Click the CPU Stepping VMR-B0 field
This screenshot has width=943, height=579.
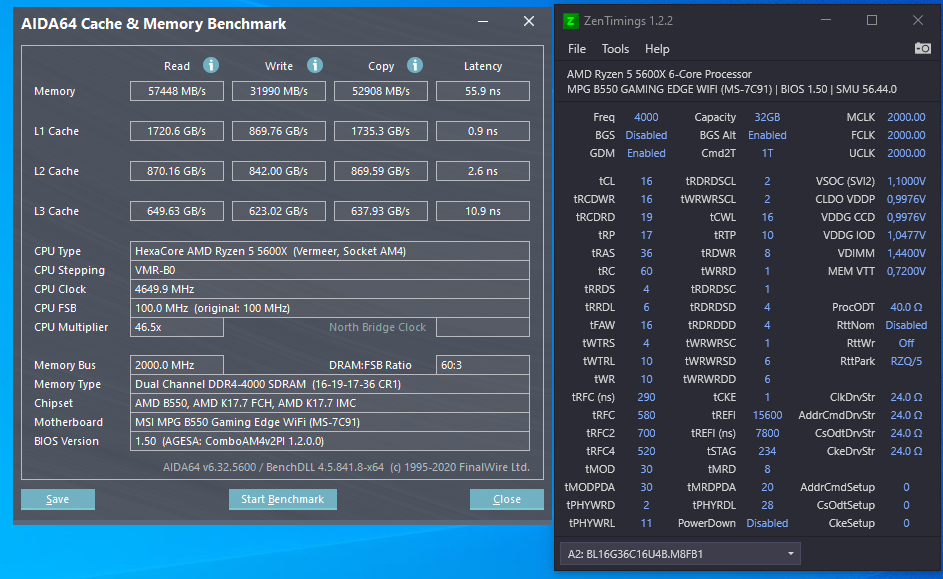pos(330,270)
